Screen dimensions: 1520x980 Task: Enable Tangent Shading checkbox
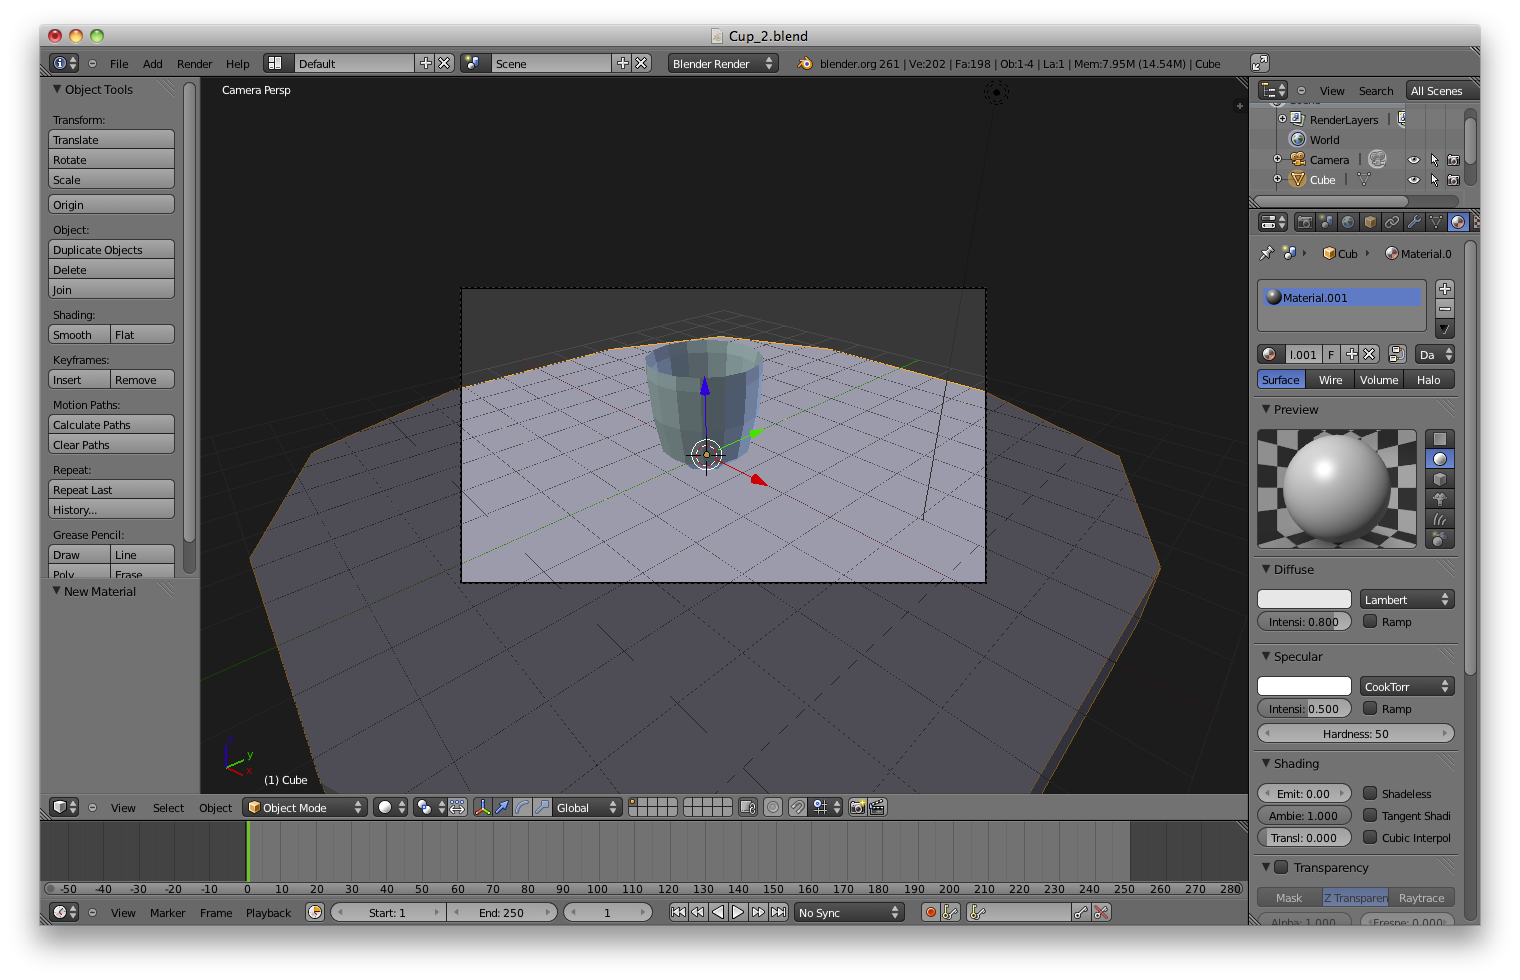(1370, 815)
